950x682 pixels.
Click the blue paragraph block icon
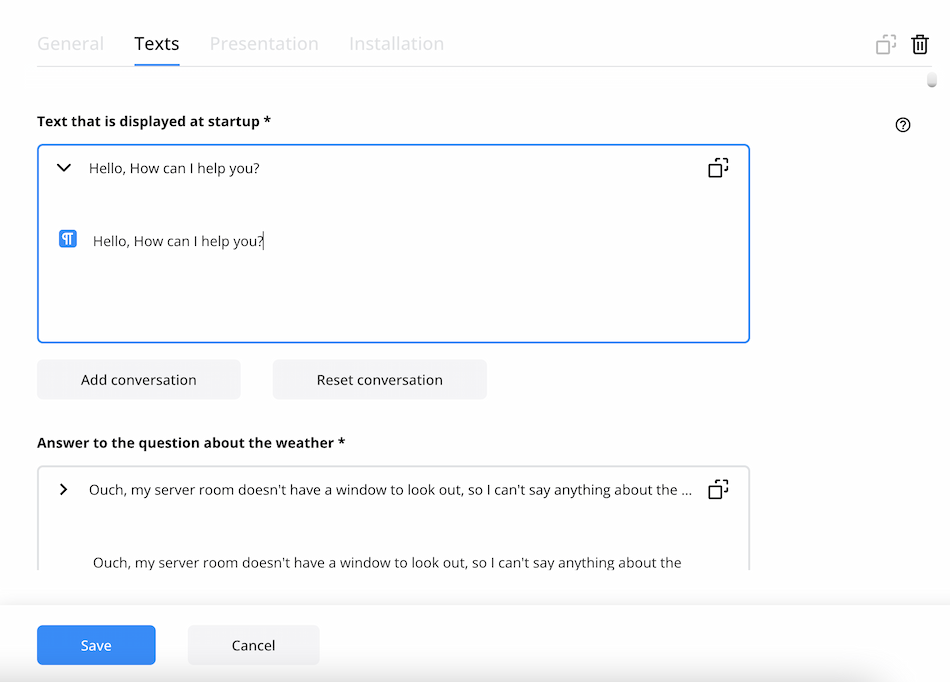point(67,238)
